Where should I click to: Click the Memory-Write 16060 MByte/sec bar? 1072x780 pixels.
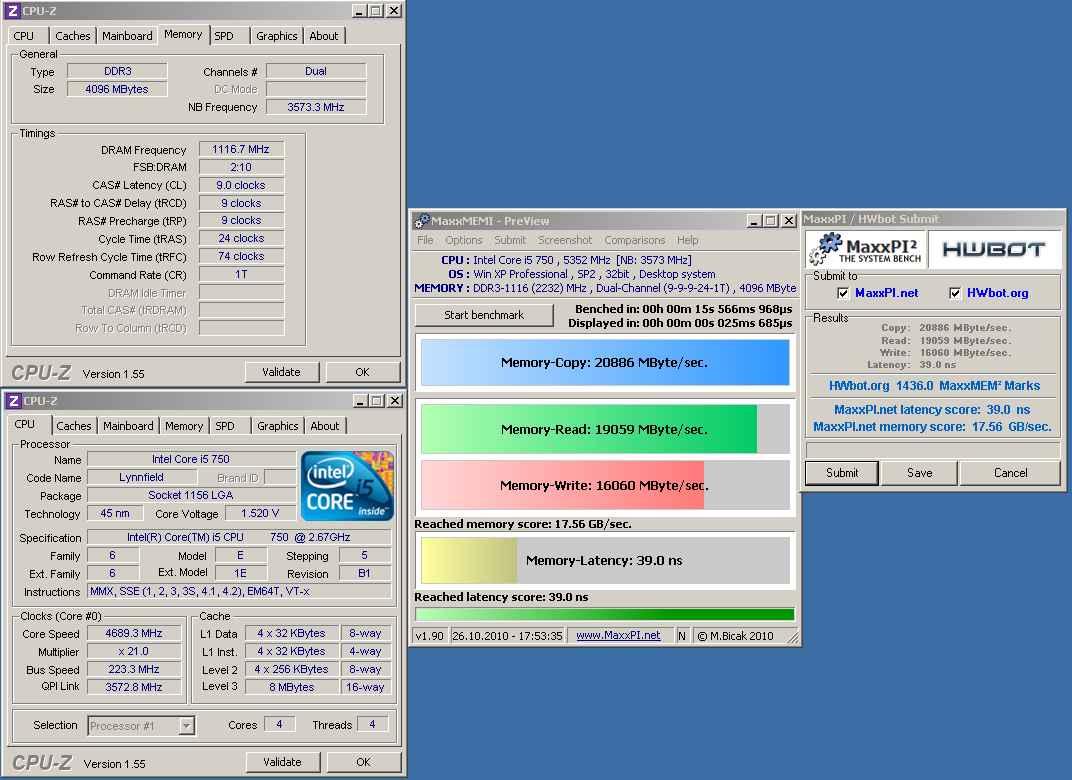tap(605, 485)
